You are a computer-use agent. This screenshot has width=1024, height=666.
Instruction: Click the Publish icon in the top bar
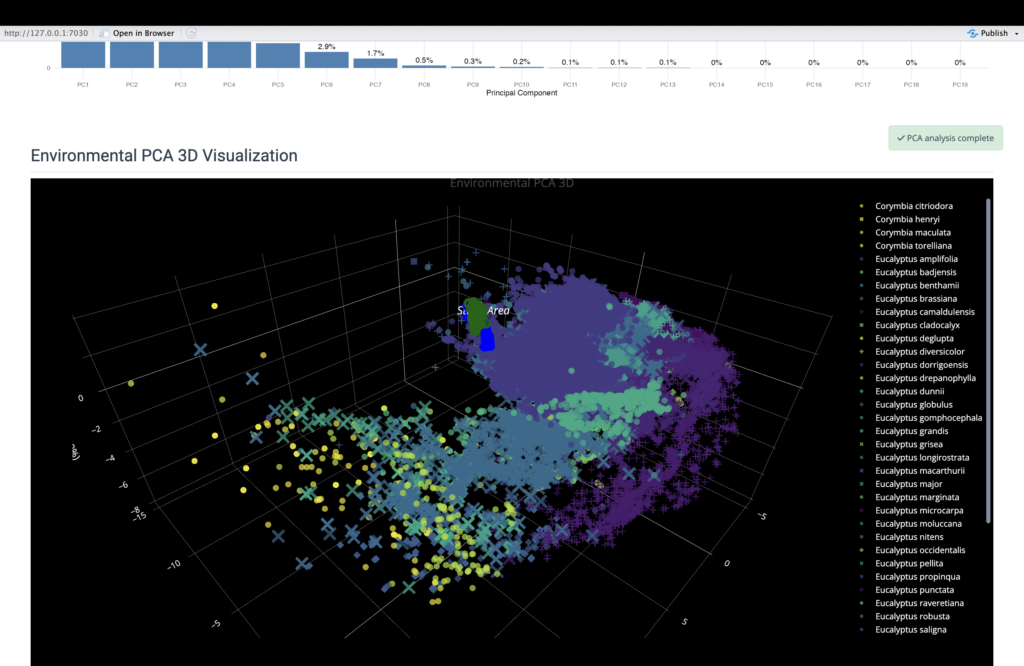972,33
